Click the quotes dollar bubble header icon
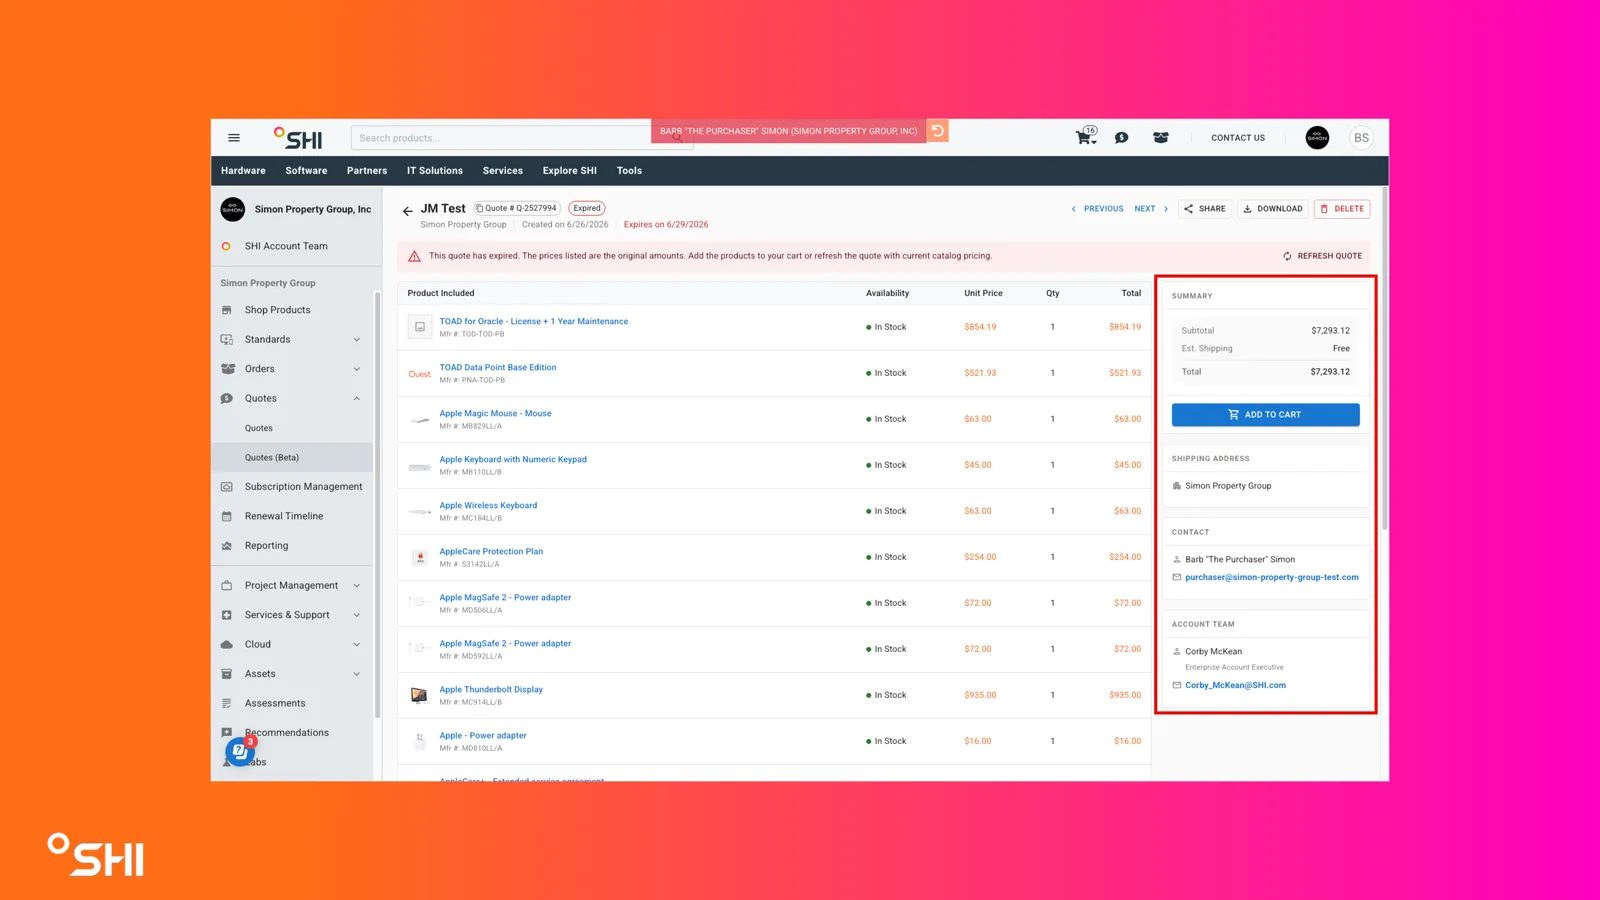The width and height of the screenshot is (1600, 900). [x=1122, y=138]
